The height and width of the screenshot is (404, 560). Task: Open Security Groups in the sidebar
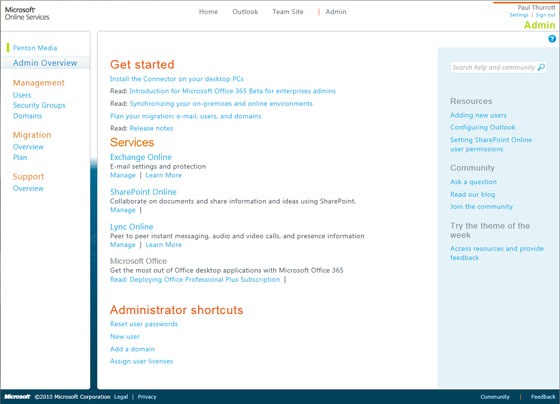tap(39, 105)
